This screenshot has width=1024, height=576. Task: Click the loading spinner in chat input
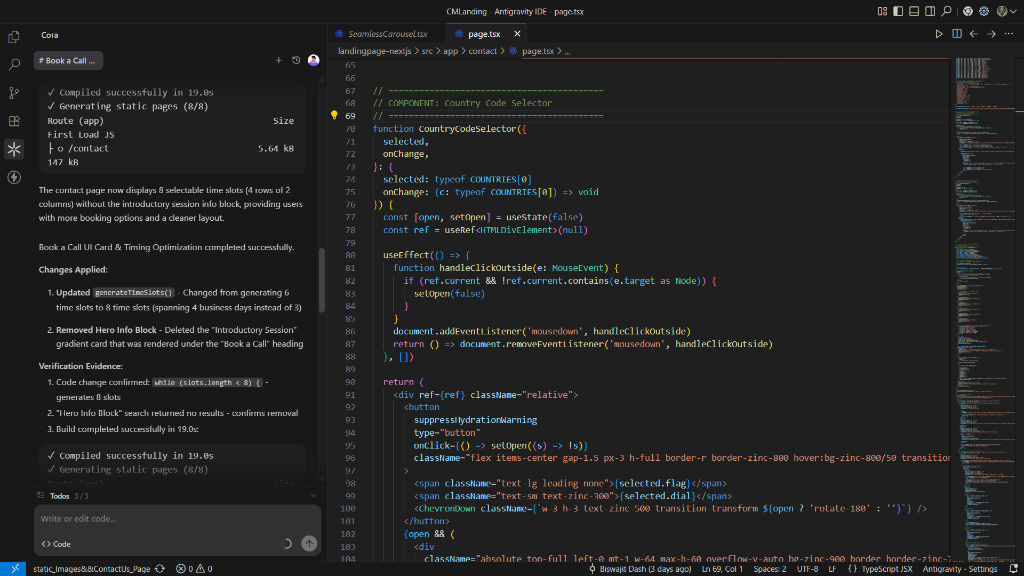(287, 543)
